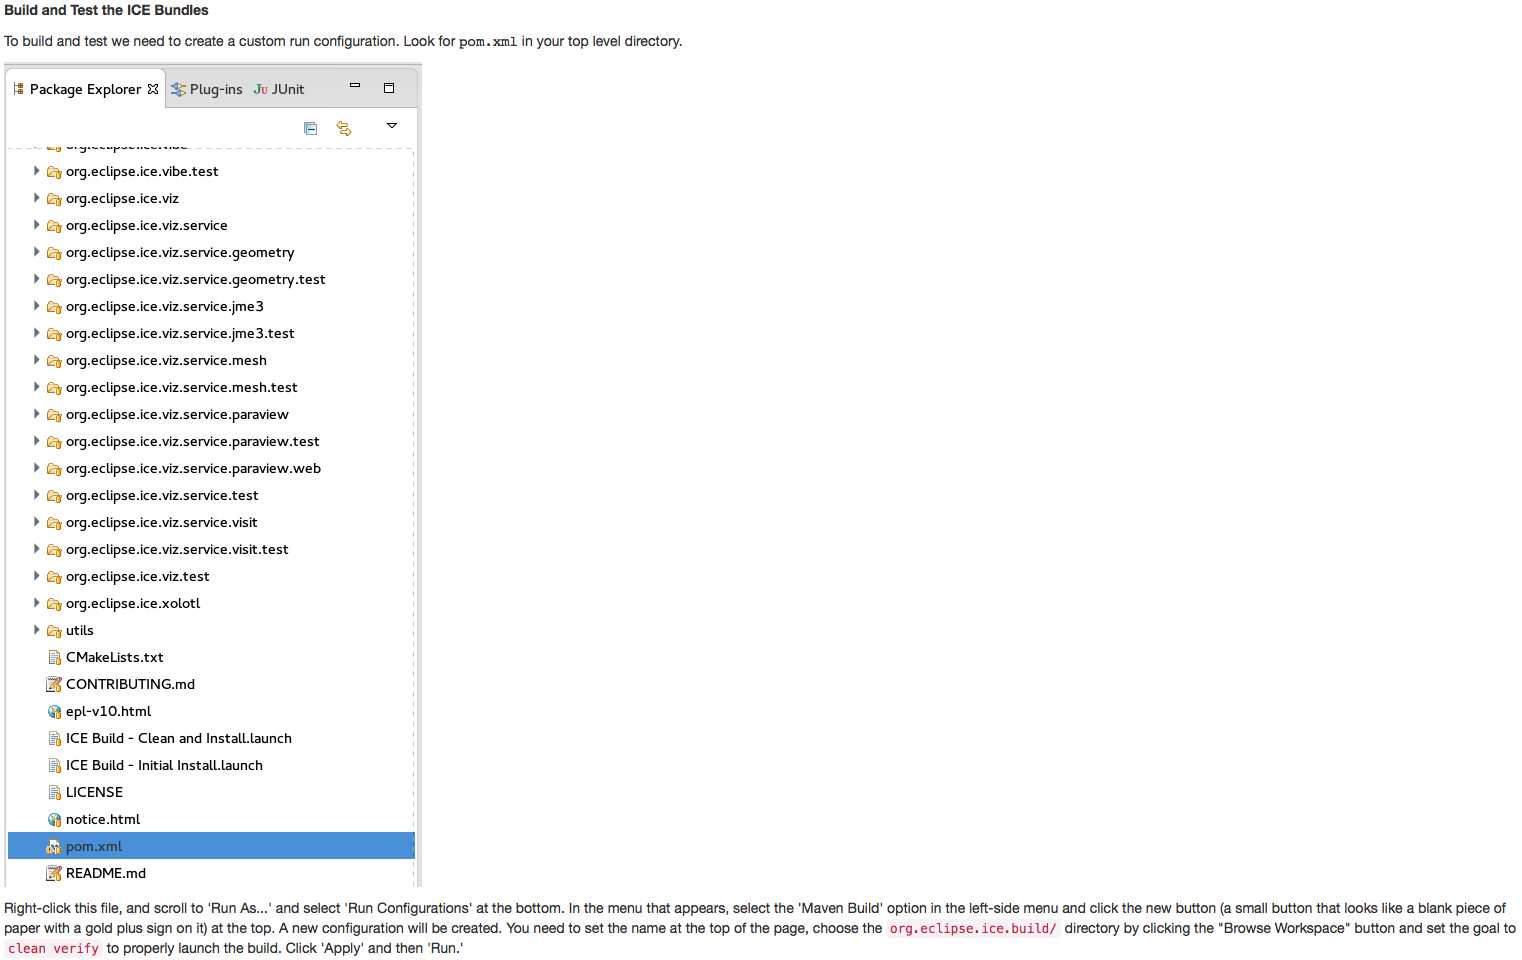
Task: Open the JUnit tab
Action: [279, 89]
